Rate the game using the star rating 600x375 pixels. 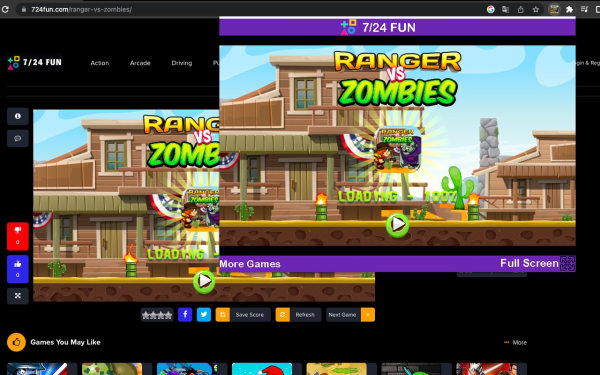(x=157, y=315)
